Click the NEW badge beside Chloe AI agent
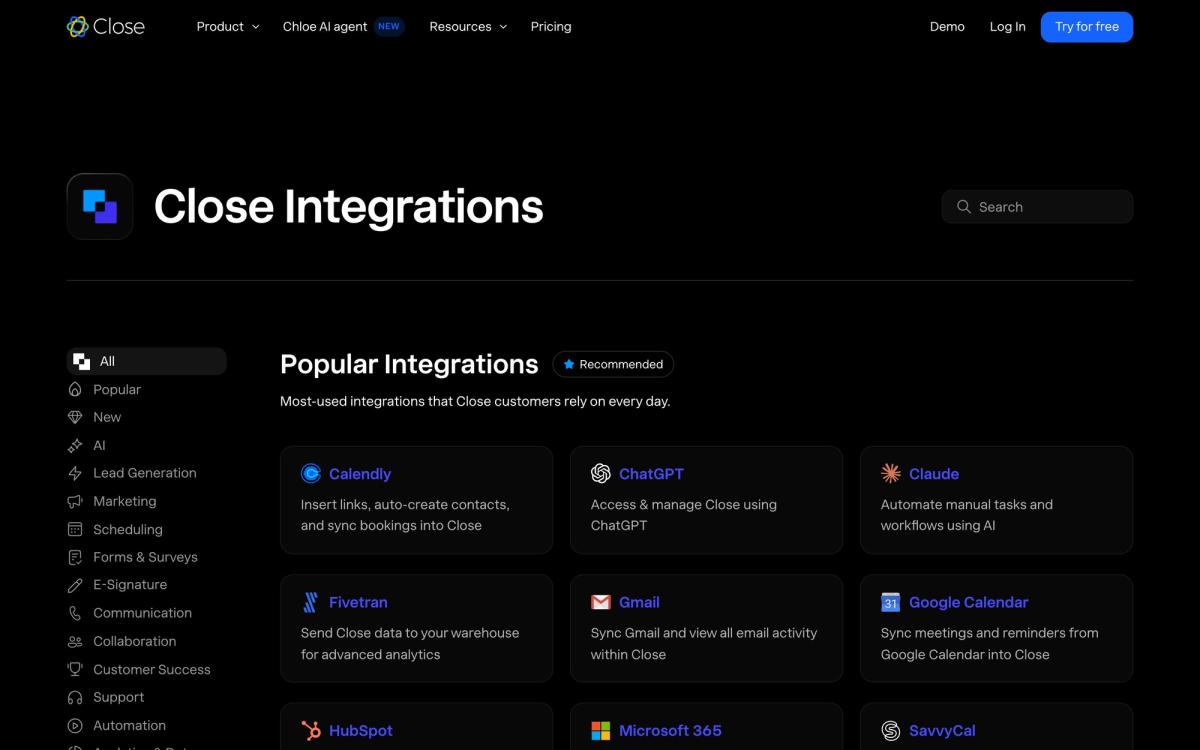The image size is (1200, 750). coord(389,27)
